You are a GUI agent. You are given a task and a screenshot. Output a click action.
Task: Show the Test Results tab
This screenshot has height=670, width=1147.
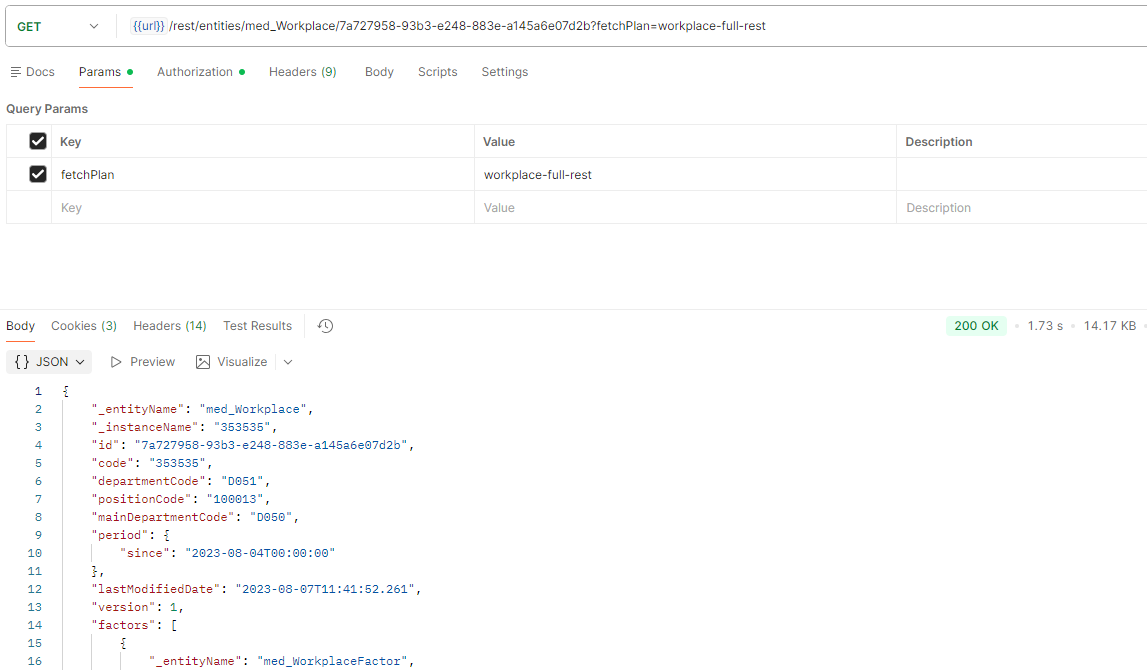[x=257, y=326]
